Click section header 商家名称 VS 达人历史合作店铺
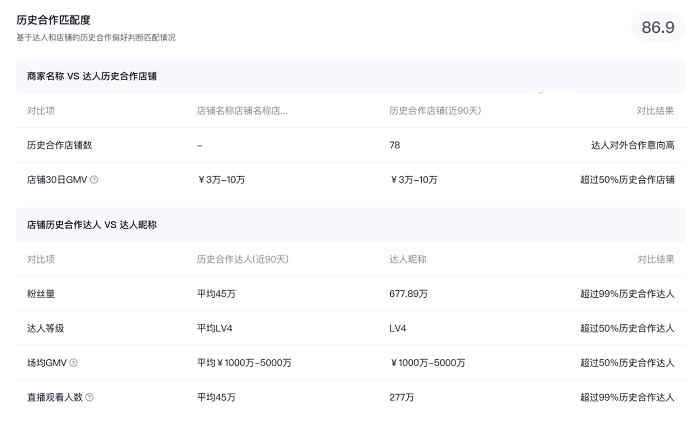The width and height of the screenshot is (700, 425). [91, 76]
